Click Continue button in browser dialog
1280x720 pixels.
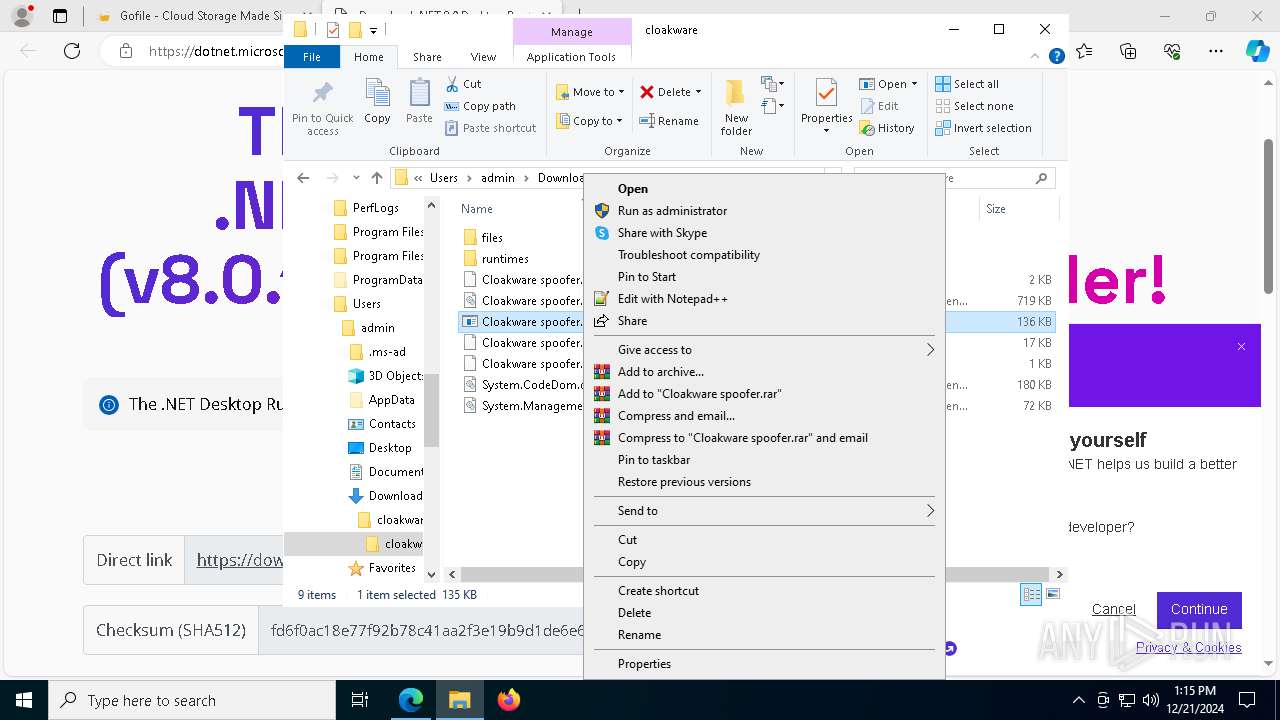pyautogui.click(x=1199, y=609)
